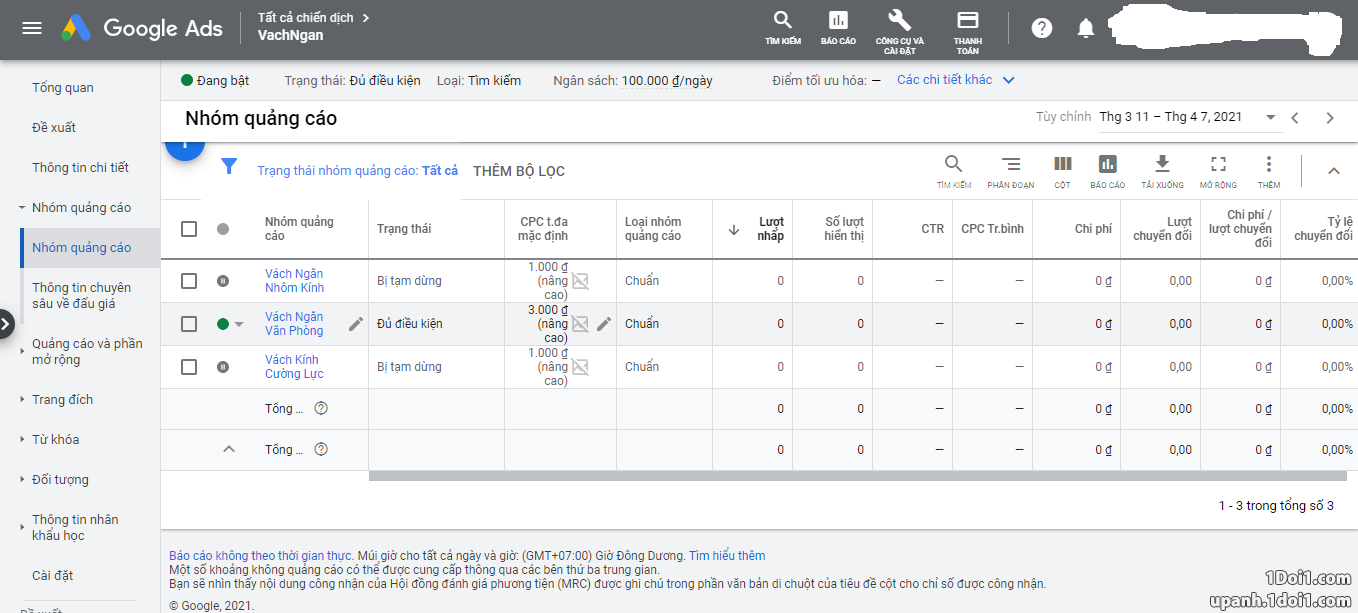Image resolution: width=1358 pixels, height=613 pixels.
Task: Click the horizontal table scrollbar
Action: (858, 476)
